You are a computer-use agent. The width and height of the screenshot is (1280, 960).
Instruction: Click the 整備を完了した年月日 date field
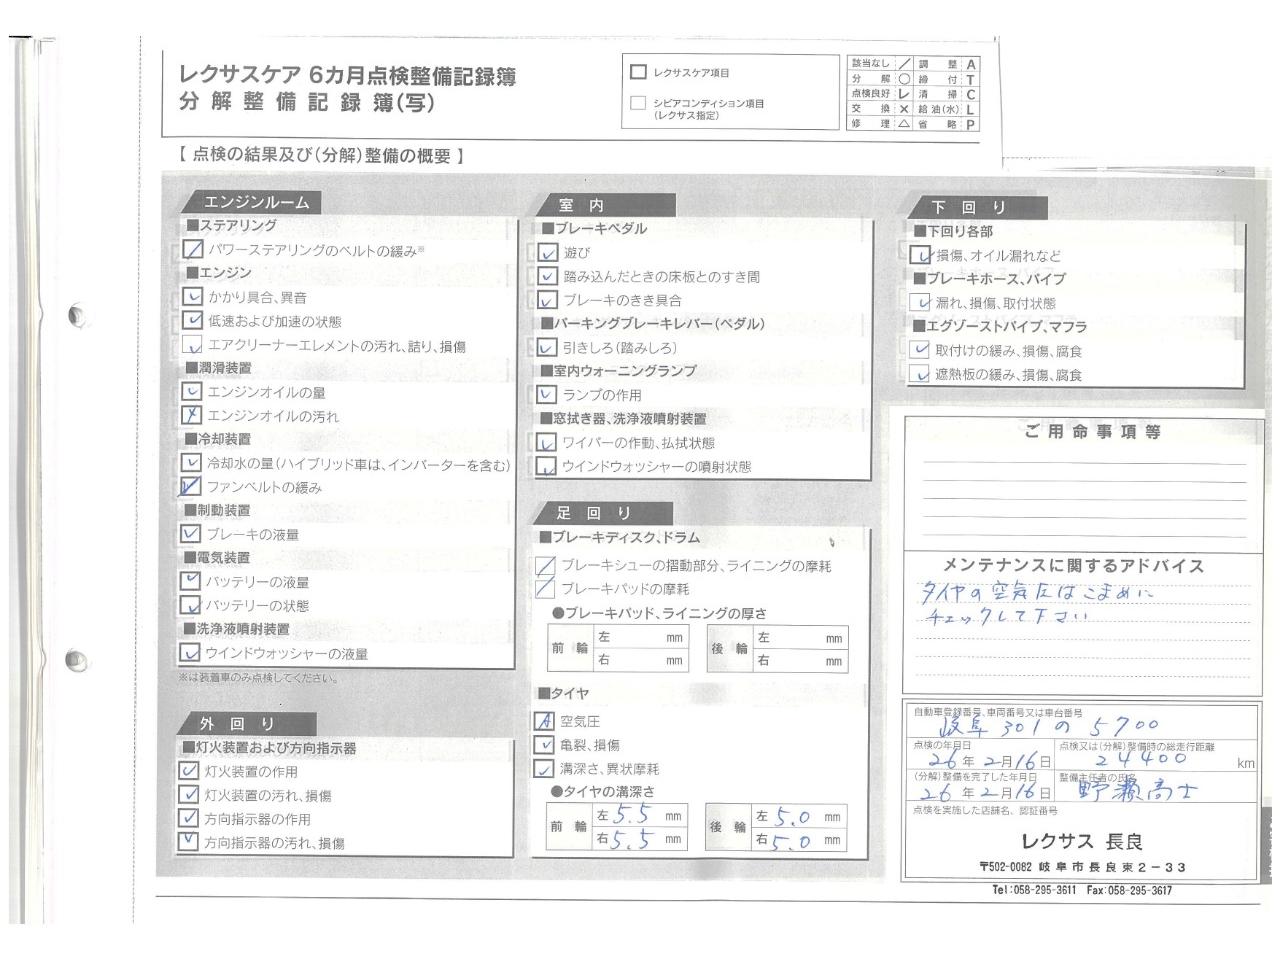[981, 787]
